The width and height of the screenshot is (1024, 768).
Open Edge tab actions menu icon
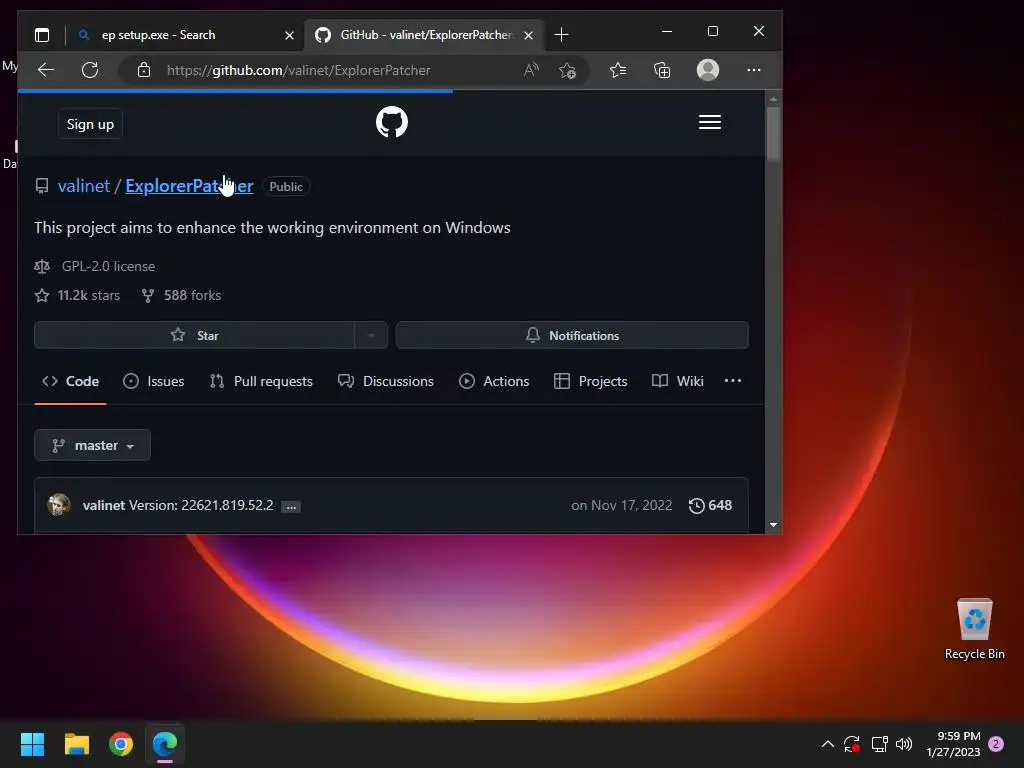tap(42, 35)
